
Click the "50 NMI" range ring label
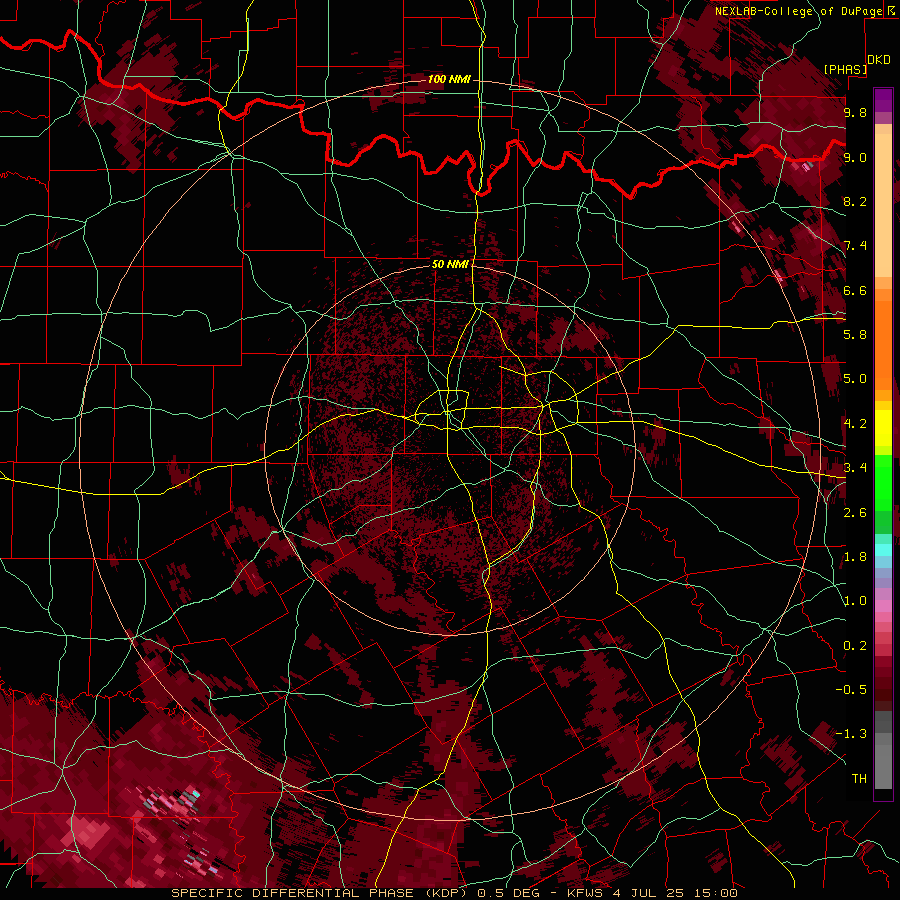point(450,264)
